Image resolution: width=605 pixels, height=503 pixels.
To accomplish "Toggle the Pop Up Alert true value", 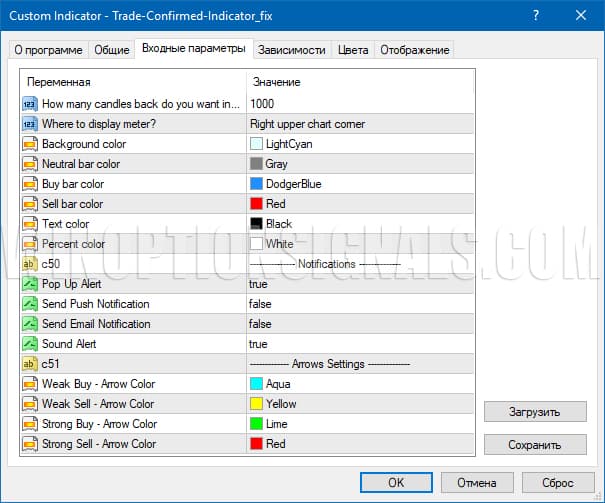I will pos(258,284).
